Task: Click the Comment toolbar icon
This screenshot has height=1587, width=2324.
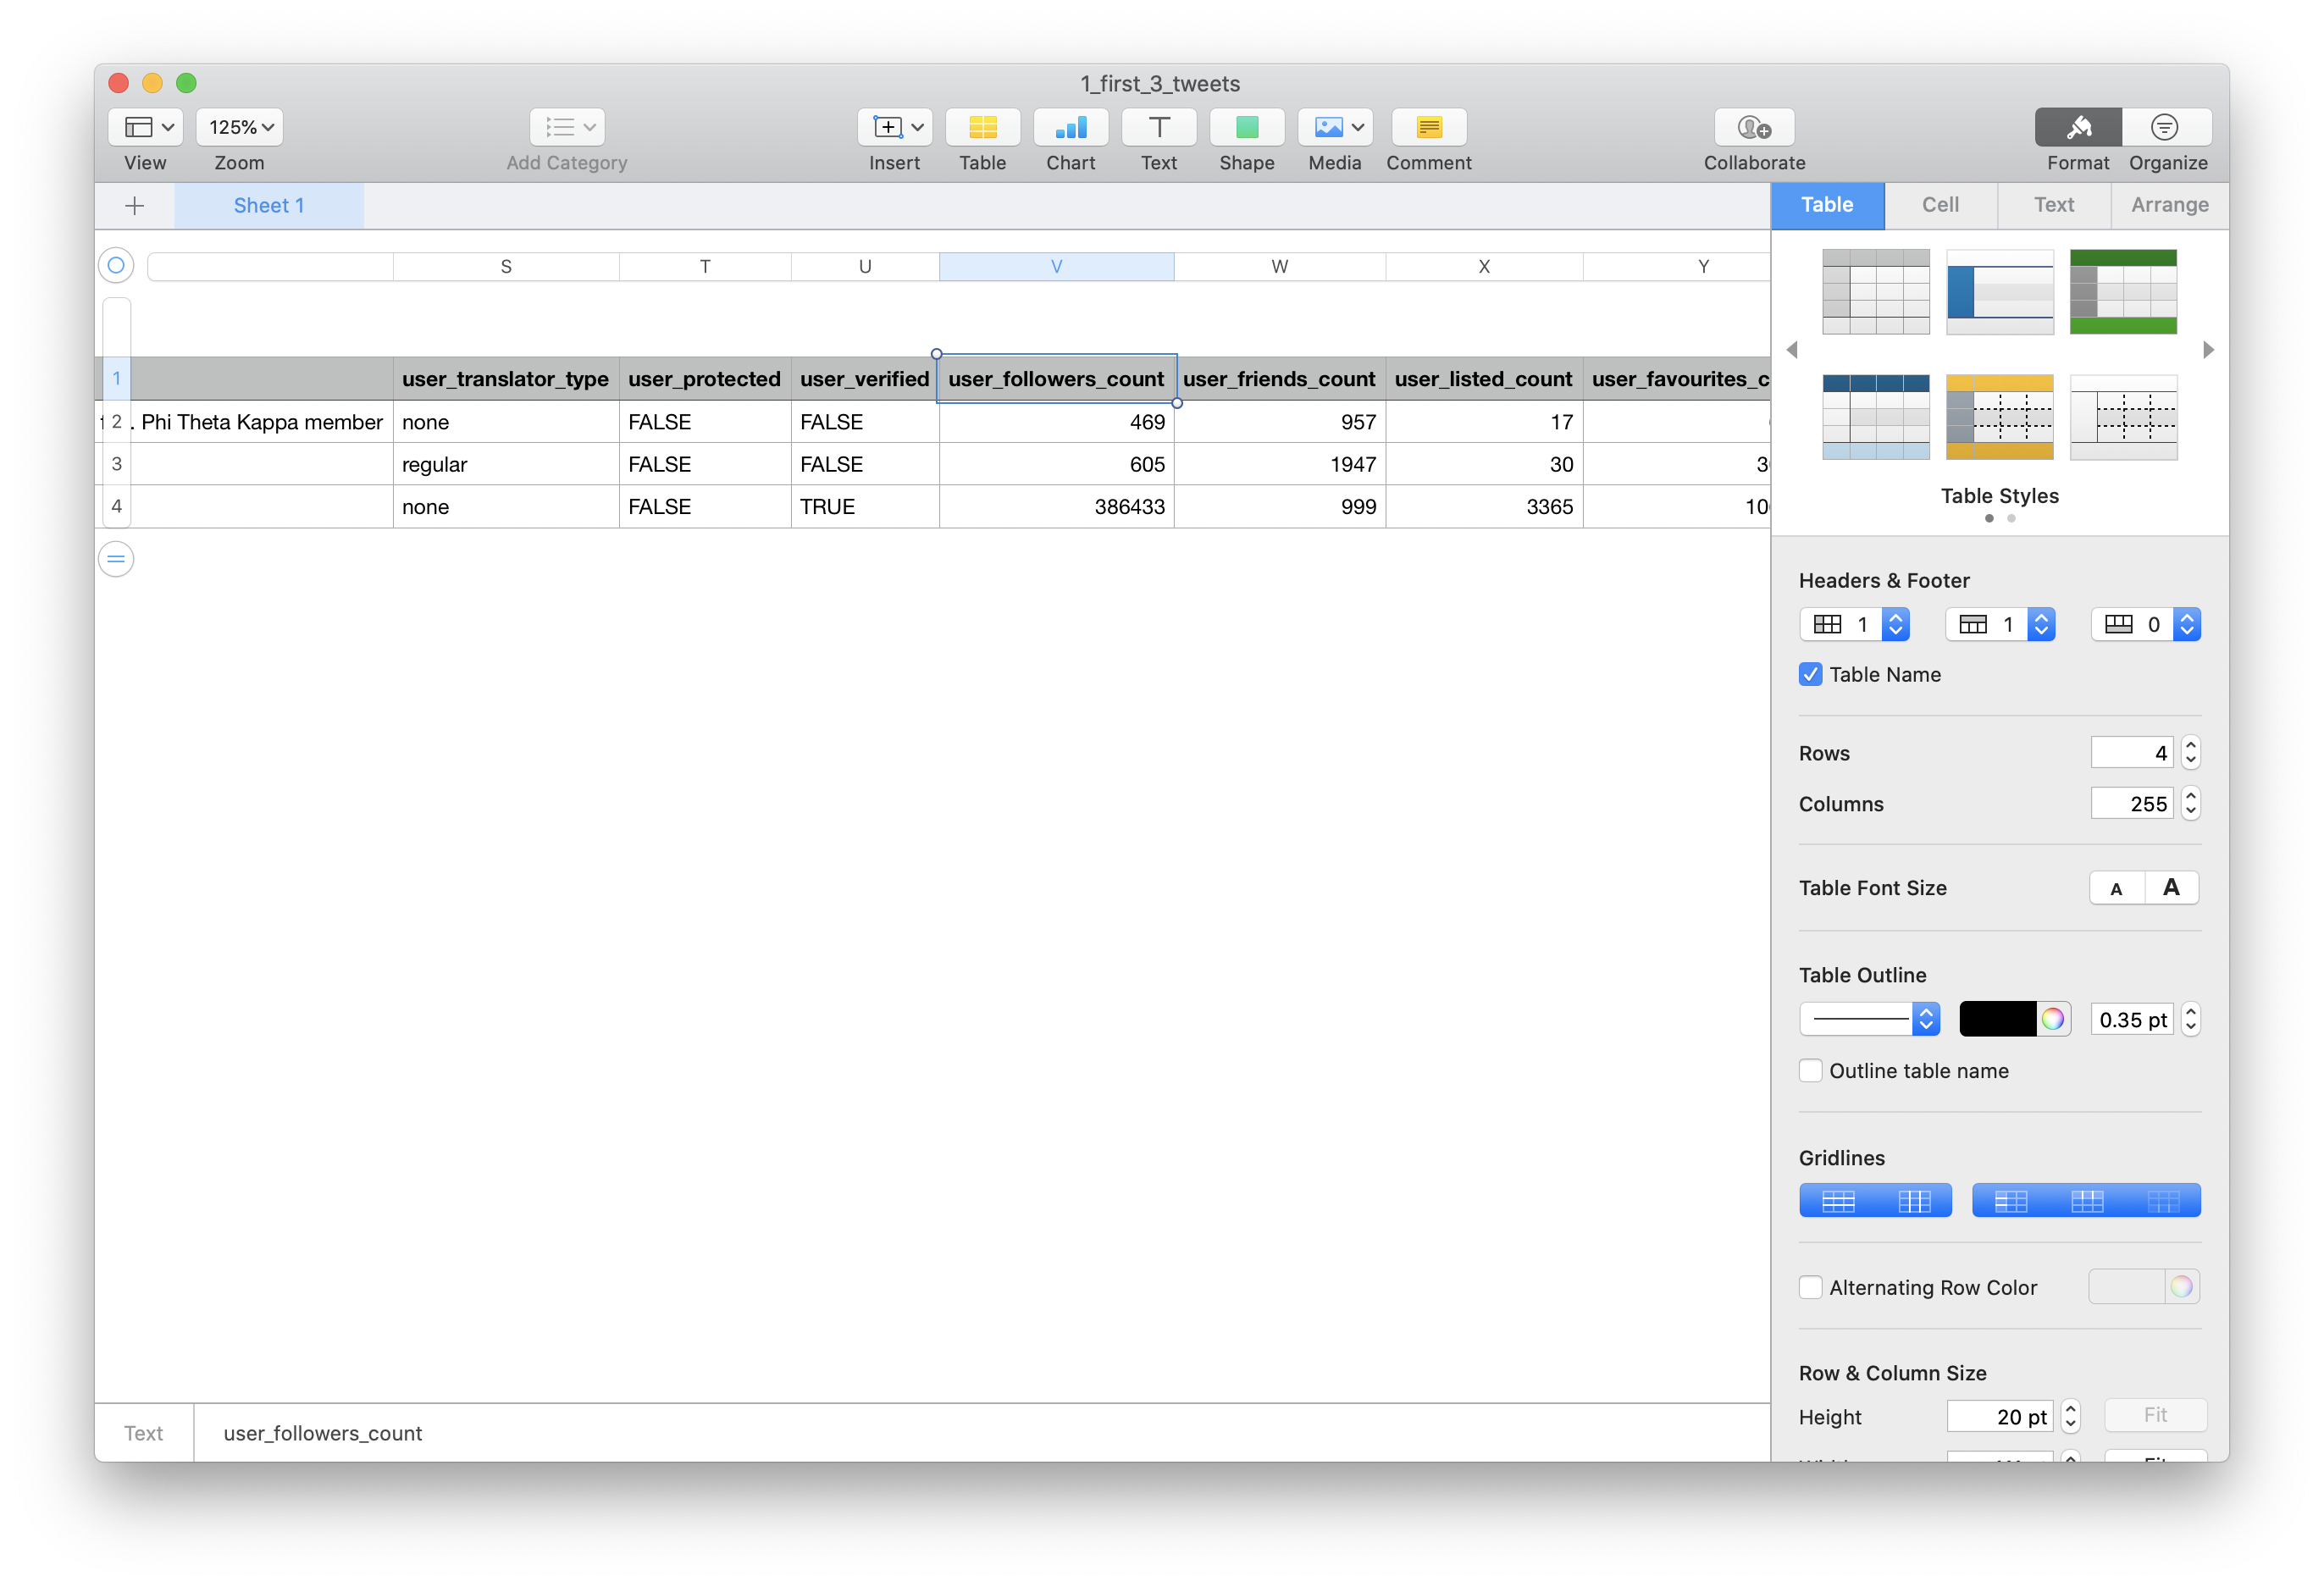Action: 1429,127
